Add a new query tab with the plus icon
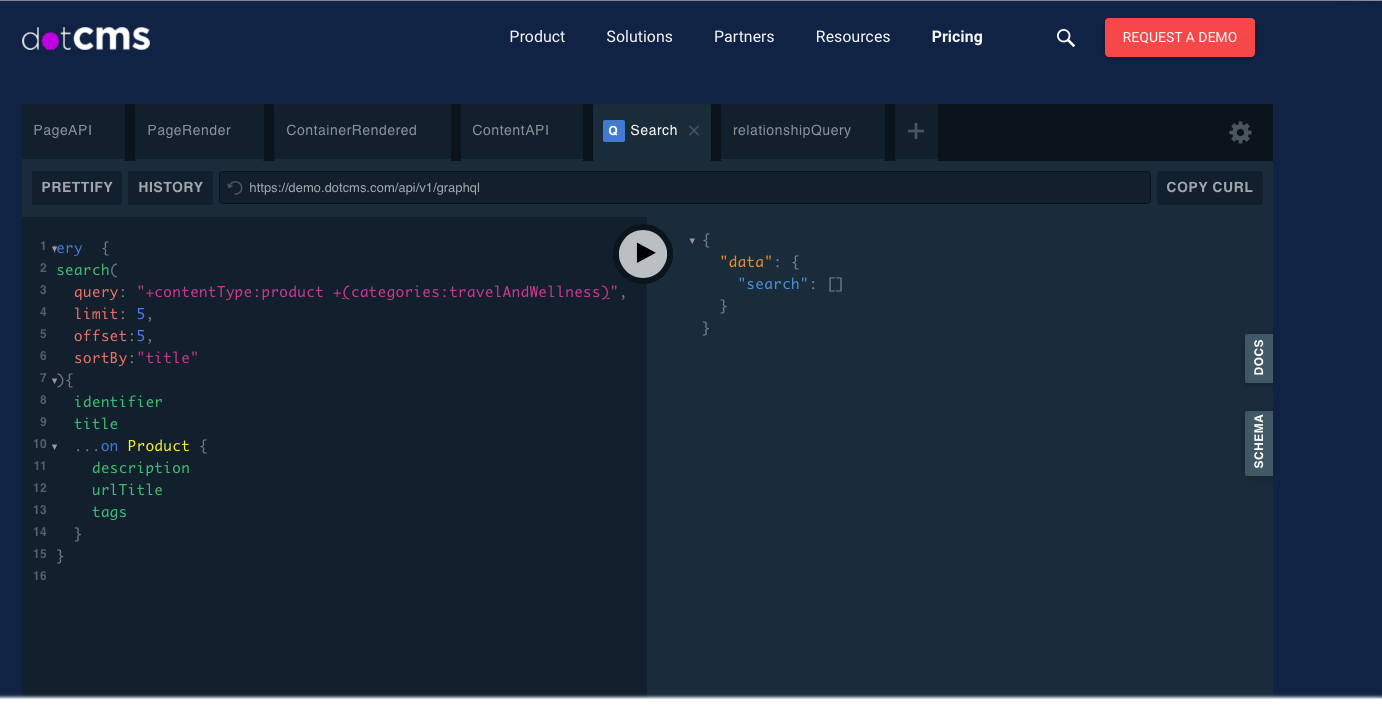 tap(915, 130)
